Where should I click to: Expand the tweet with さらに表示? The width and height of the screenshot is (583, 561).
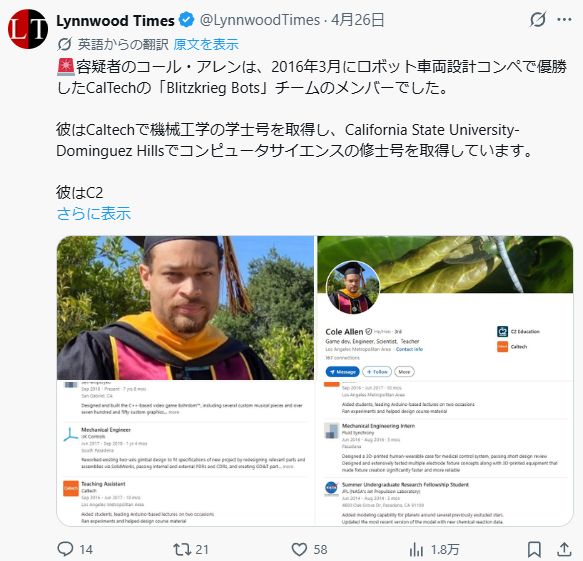[94, 214]
